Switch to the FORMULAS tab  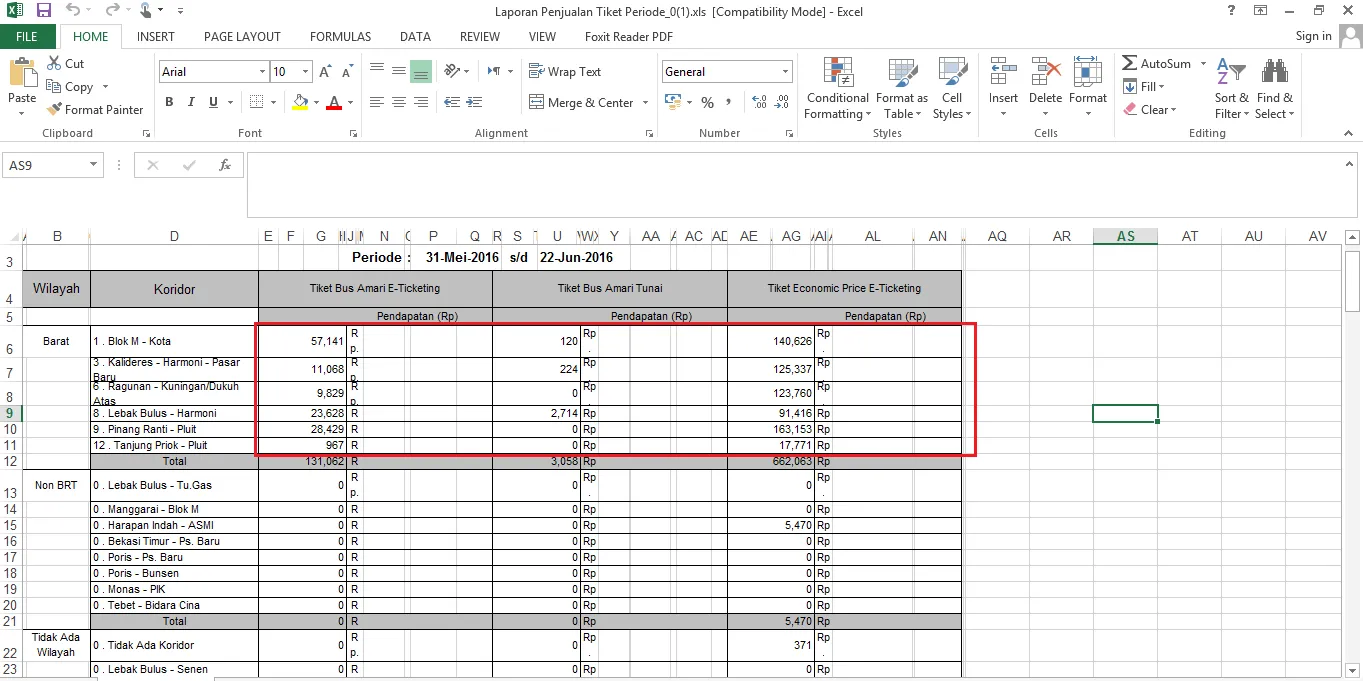341,37
